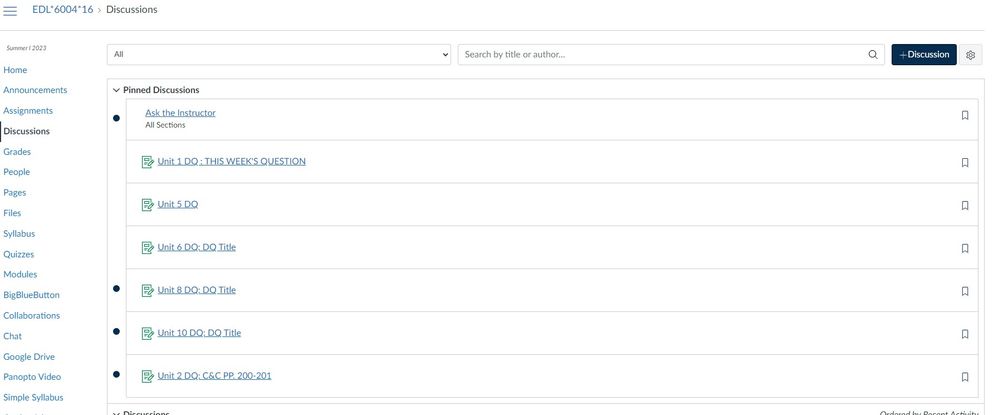The image size is (998, 415).
Task: Toggle bookmark for Unit 8 DQ
Action: pos(965,291)
